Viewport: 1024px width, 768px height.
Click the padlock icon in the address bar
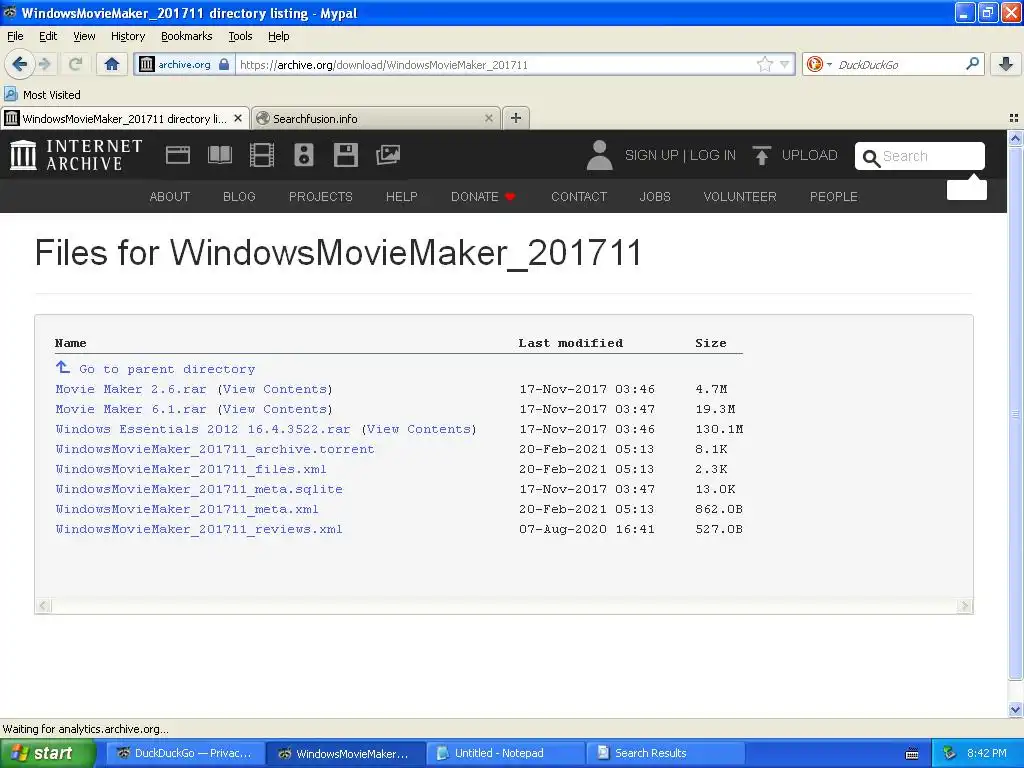(x=224, y=64)
